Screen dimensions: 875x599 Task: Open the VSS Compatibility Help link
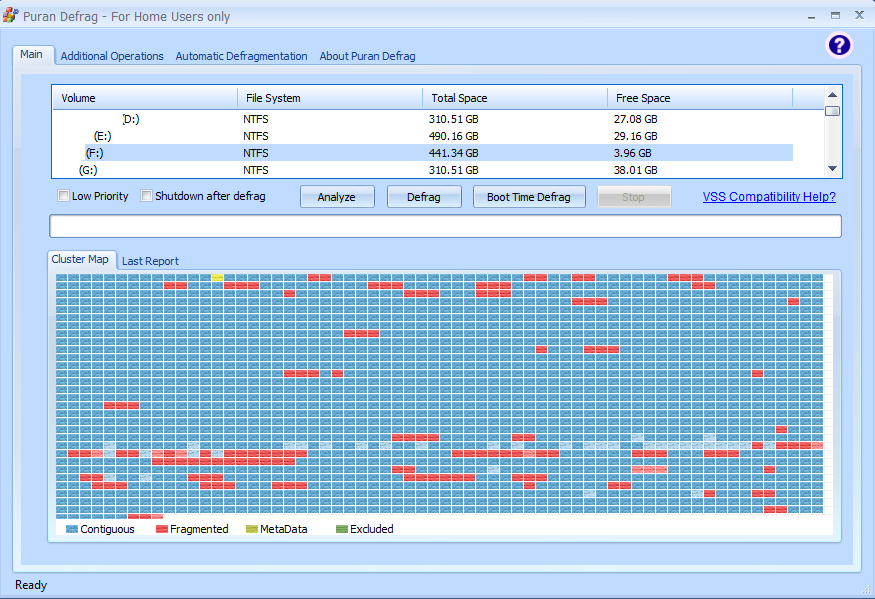tap(769, 197)
